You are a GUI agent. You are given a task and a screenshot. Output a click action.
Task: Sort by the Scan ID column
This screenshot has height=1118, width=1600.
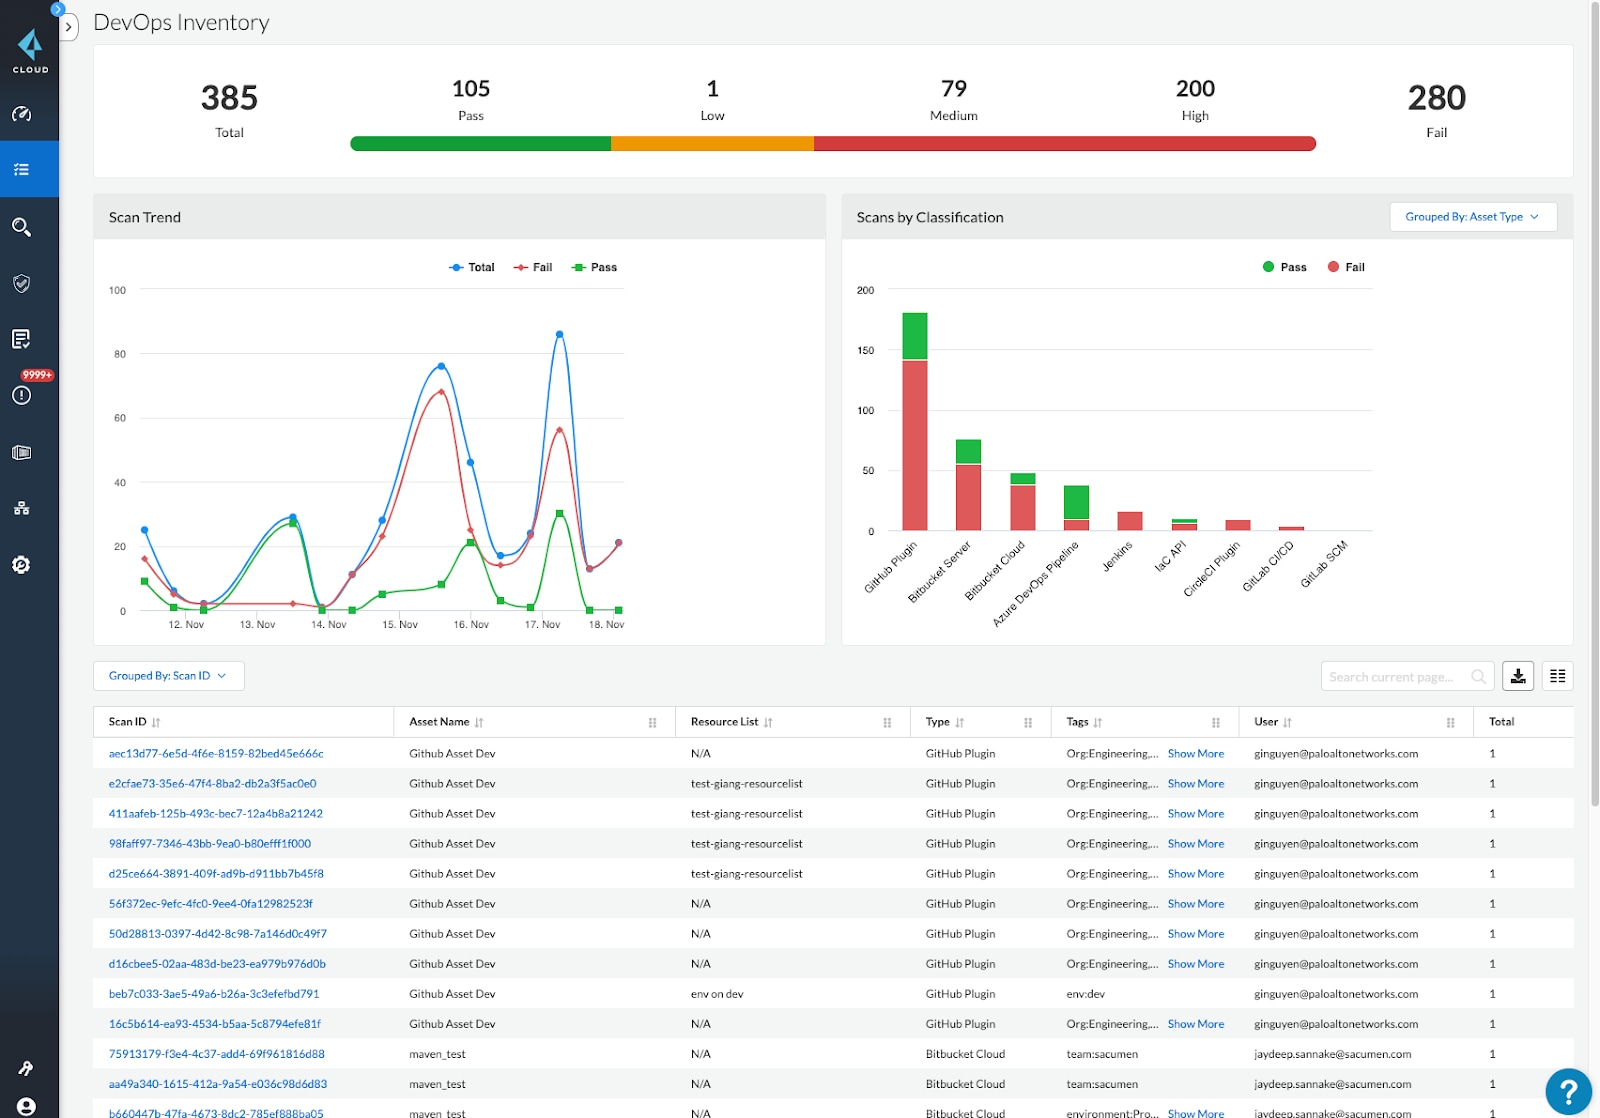(156, 722)
